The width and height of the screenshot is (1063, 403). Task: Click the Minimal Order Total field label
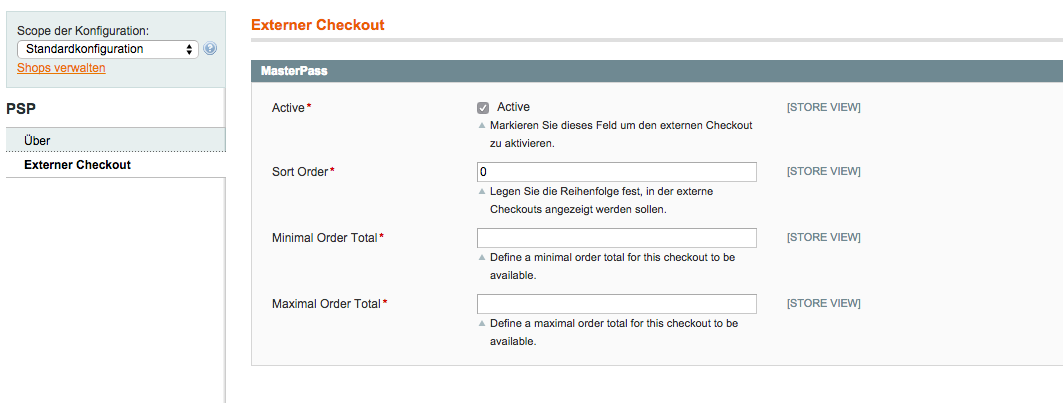click(x=324, y=238)
